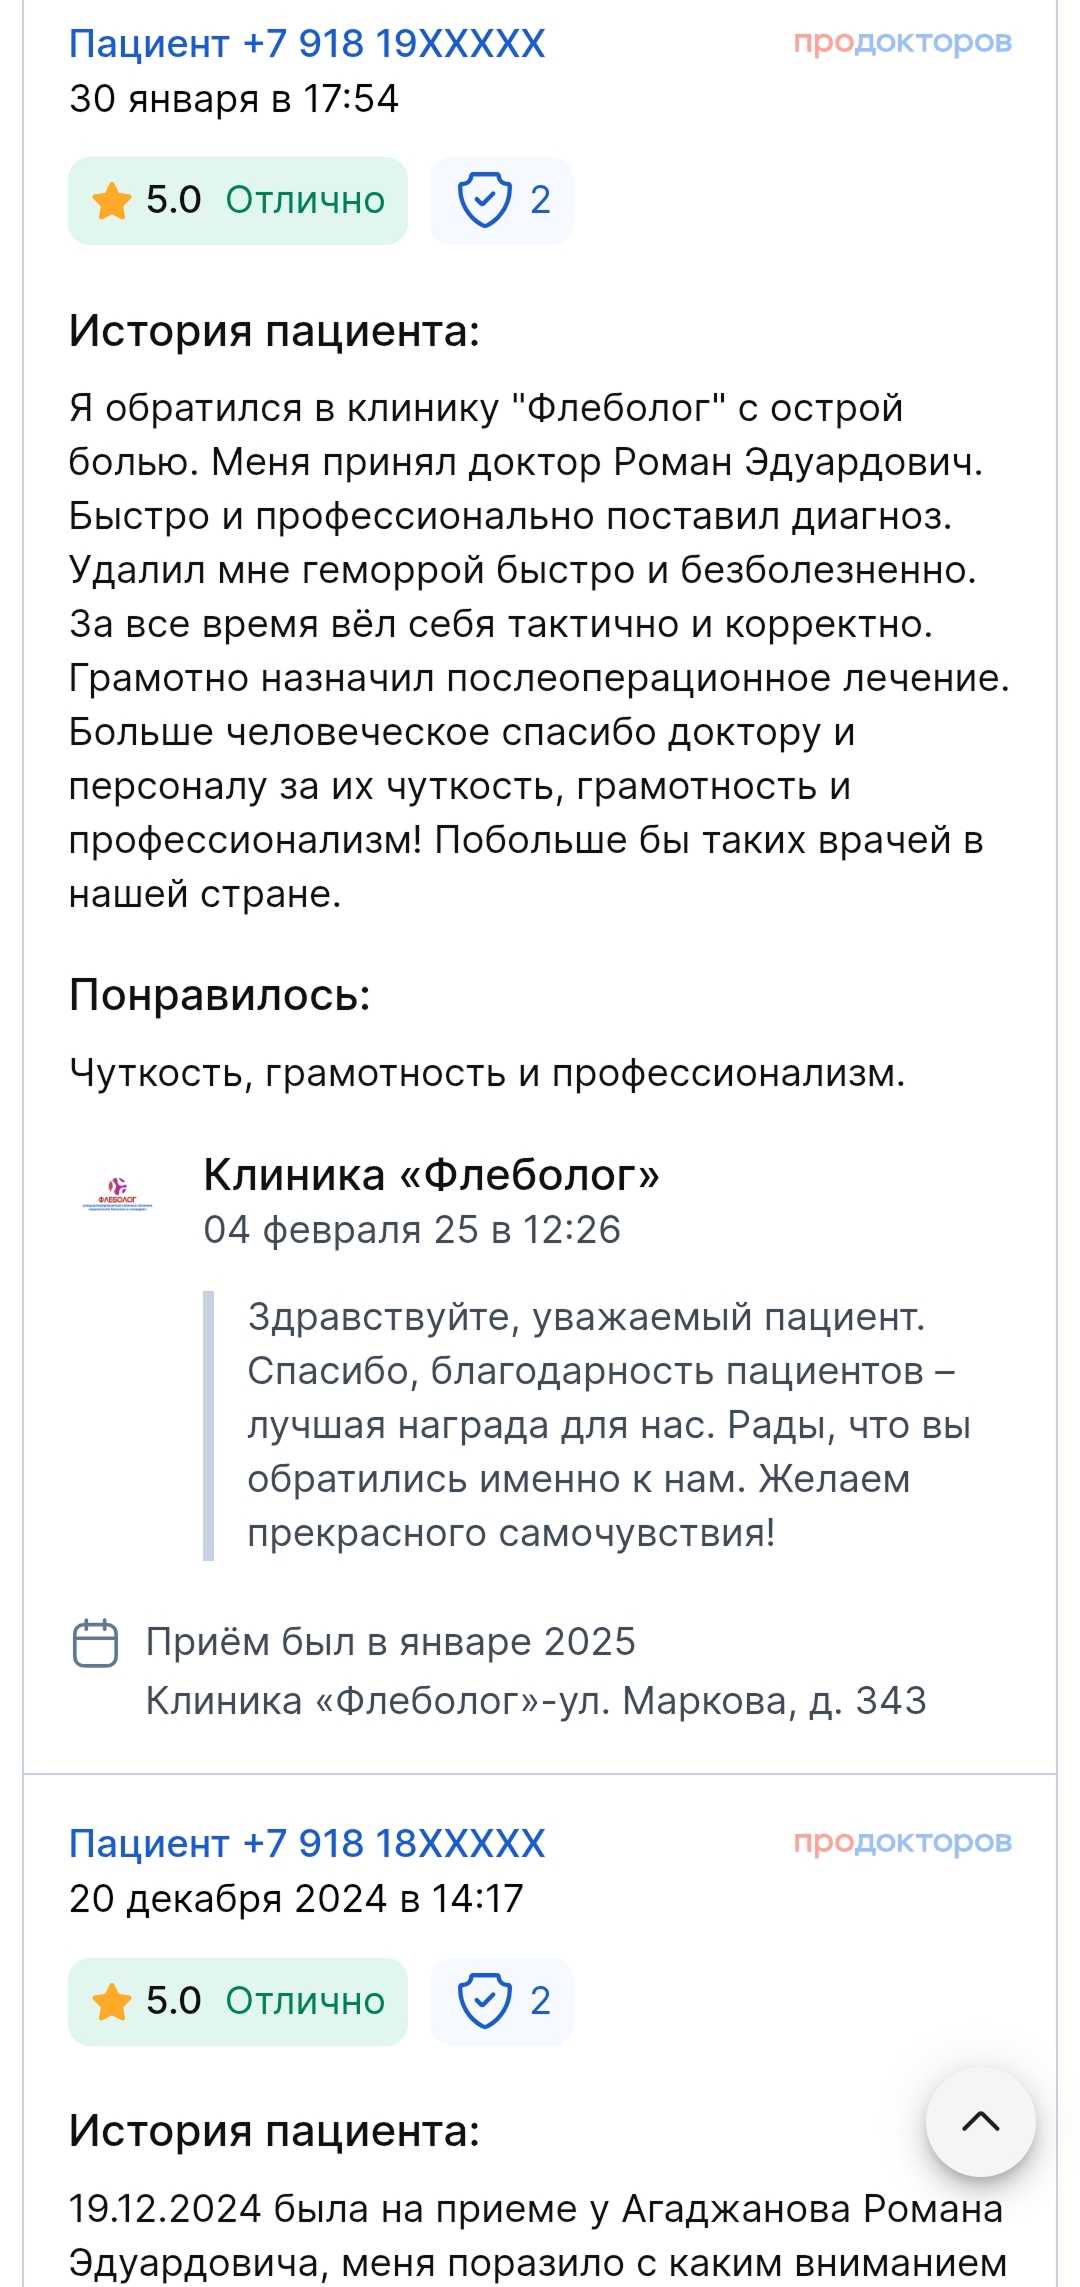Click star icon in the 20 декабря review rating
The width and height of the screenshot is (1080, 2287).
click(x=112, y=2001)
